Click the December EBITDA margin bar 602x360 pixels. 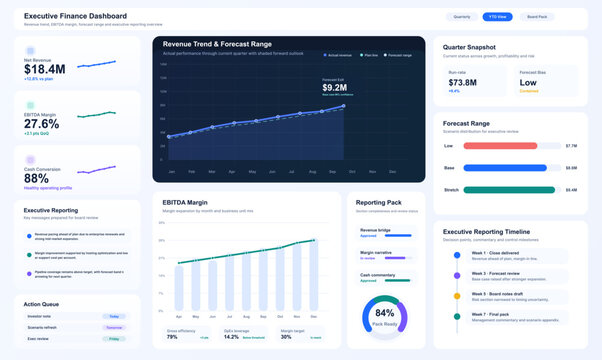pyautogui.click(x=314, y=275)
